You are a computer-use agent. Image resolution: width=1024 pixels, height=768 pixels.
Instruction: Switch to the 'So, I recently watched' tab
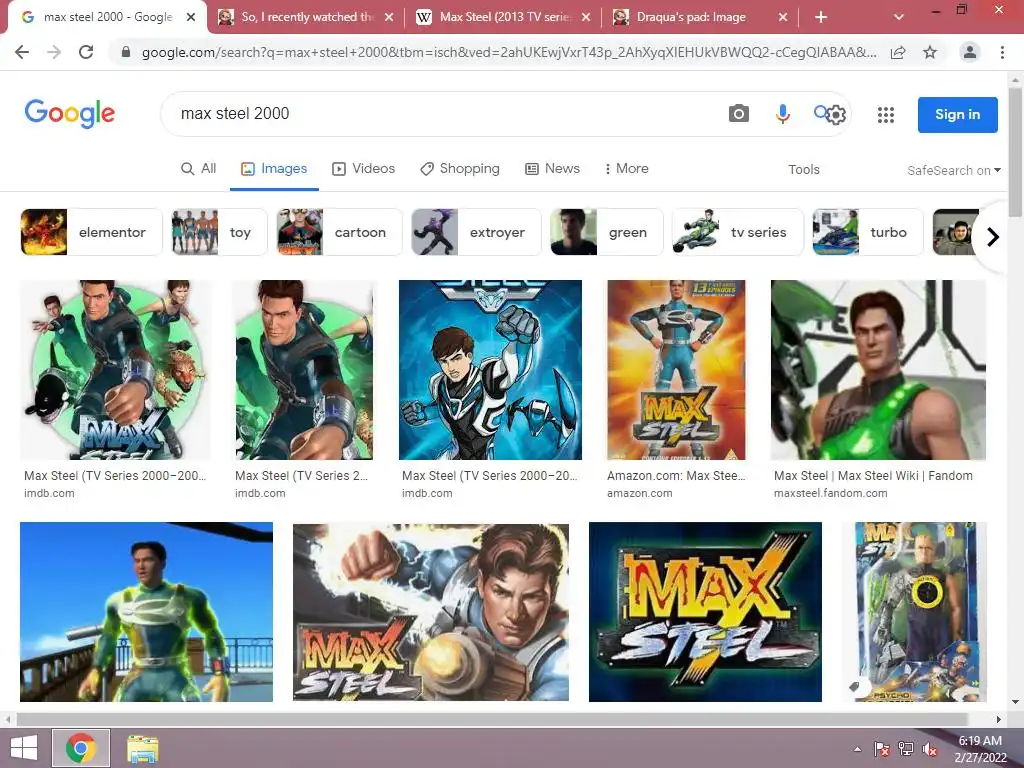point(306,17)
